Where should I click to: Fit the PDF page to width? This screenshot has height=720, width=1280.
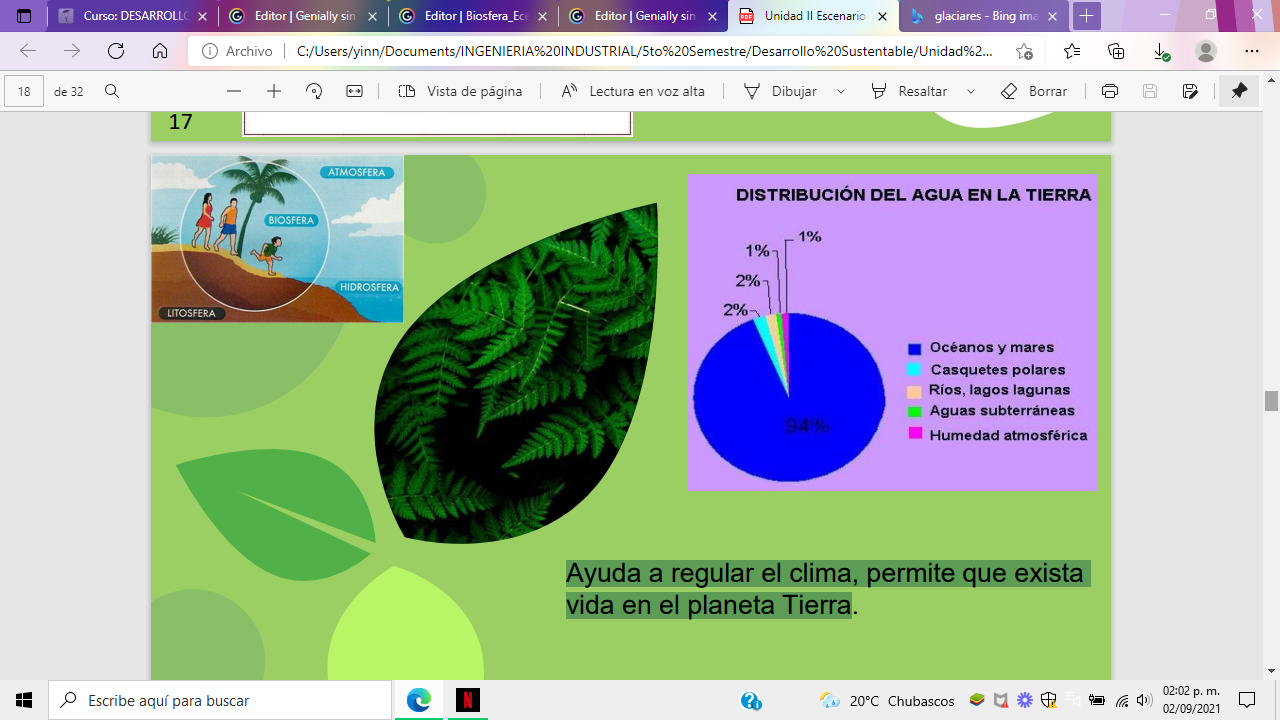[x=354, y=91]
